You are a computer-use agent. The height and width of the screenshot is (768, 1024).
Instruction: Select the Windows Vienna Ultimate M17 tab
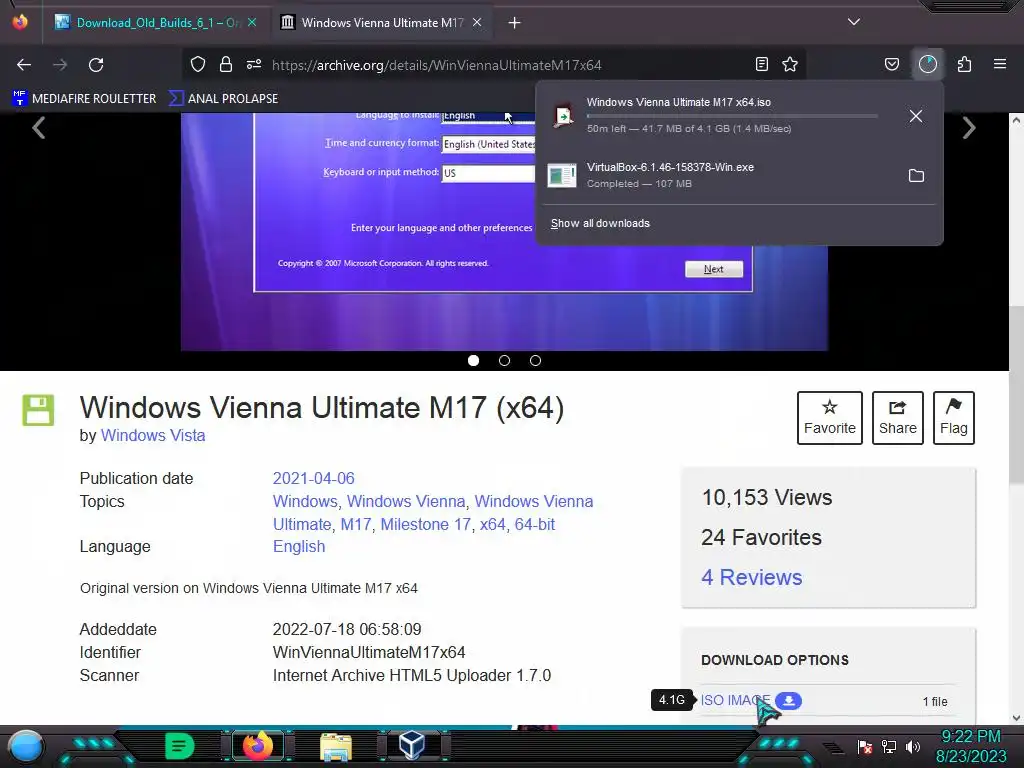(x=382, y=23)
